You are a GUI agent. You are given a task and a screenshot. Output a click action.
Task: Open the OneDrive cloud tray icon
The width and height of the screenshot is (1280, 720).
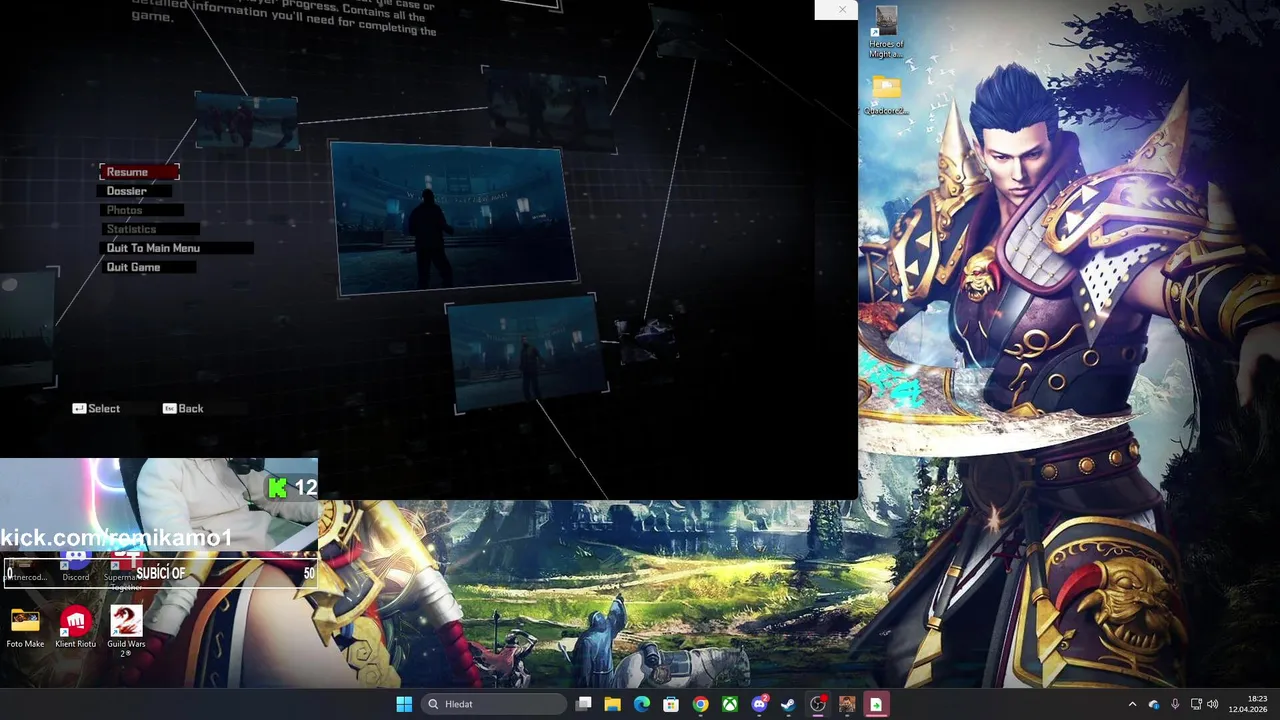coord(1154,704)
